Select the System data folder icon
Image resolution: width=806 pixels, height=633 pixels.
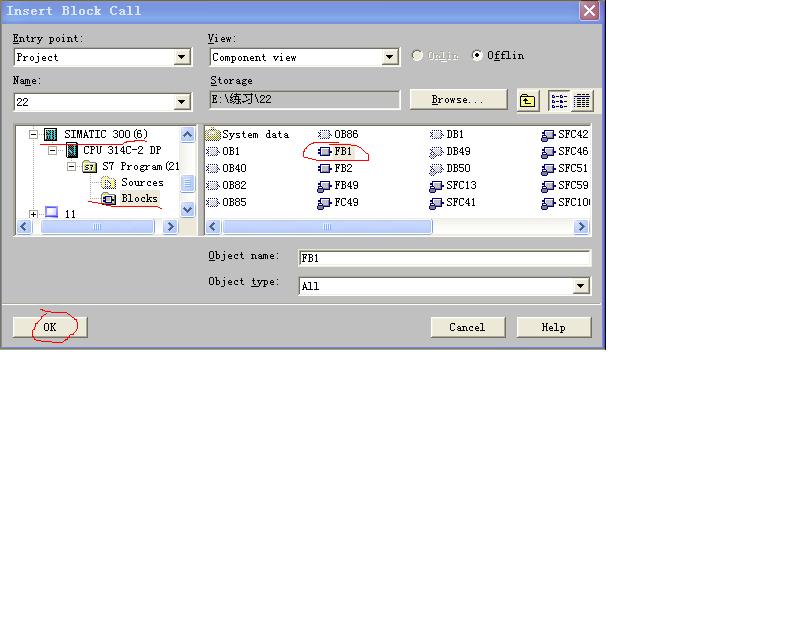(212, 135)
